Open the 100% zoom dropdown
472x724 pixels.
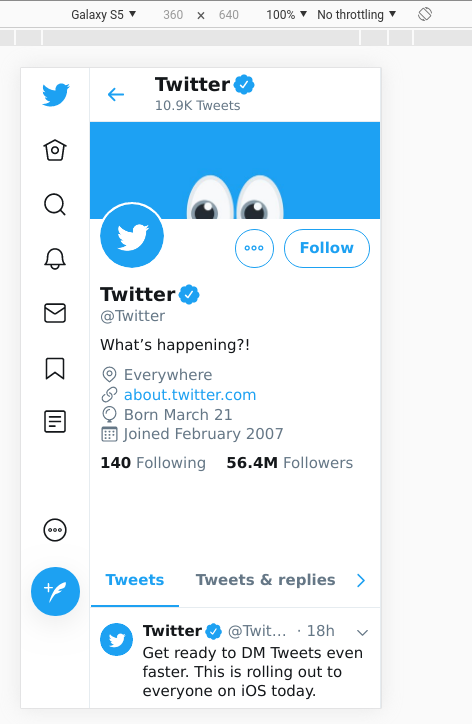click(x=286, y=14)
